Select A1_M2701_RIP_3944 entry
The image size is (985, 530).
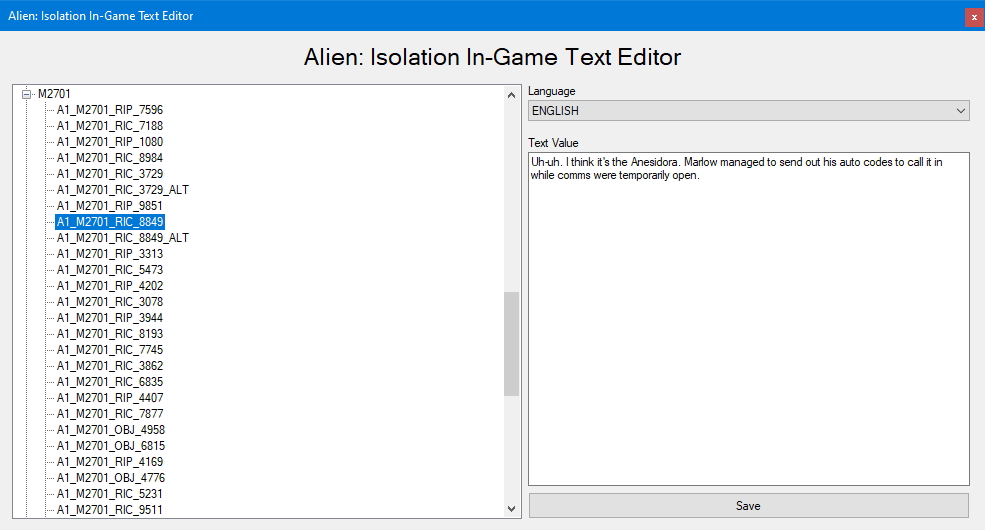pyautogui.click(x=110, y=318)
